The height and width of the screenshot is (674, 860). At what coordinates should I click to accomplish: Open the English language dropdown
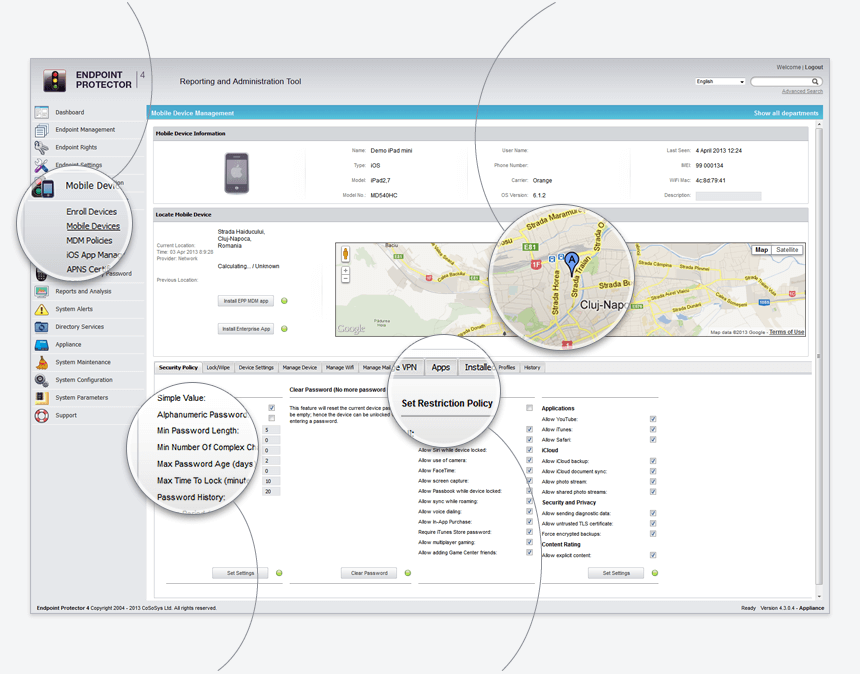(x=720, y=82)
